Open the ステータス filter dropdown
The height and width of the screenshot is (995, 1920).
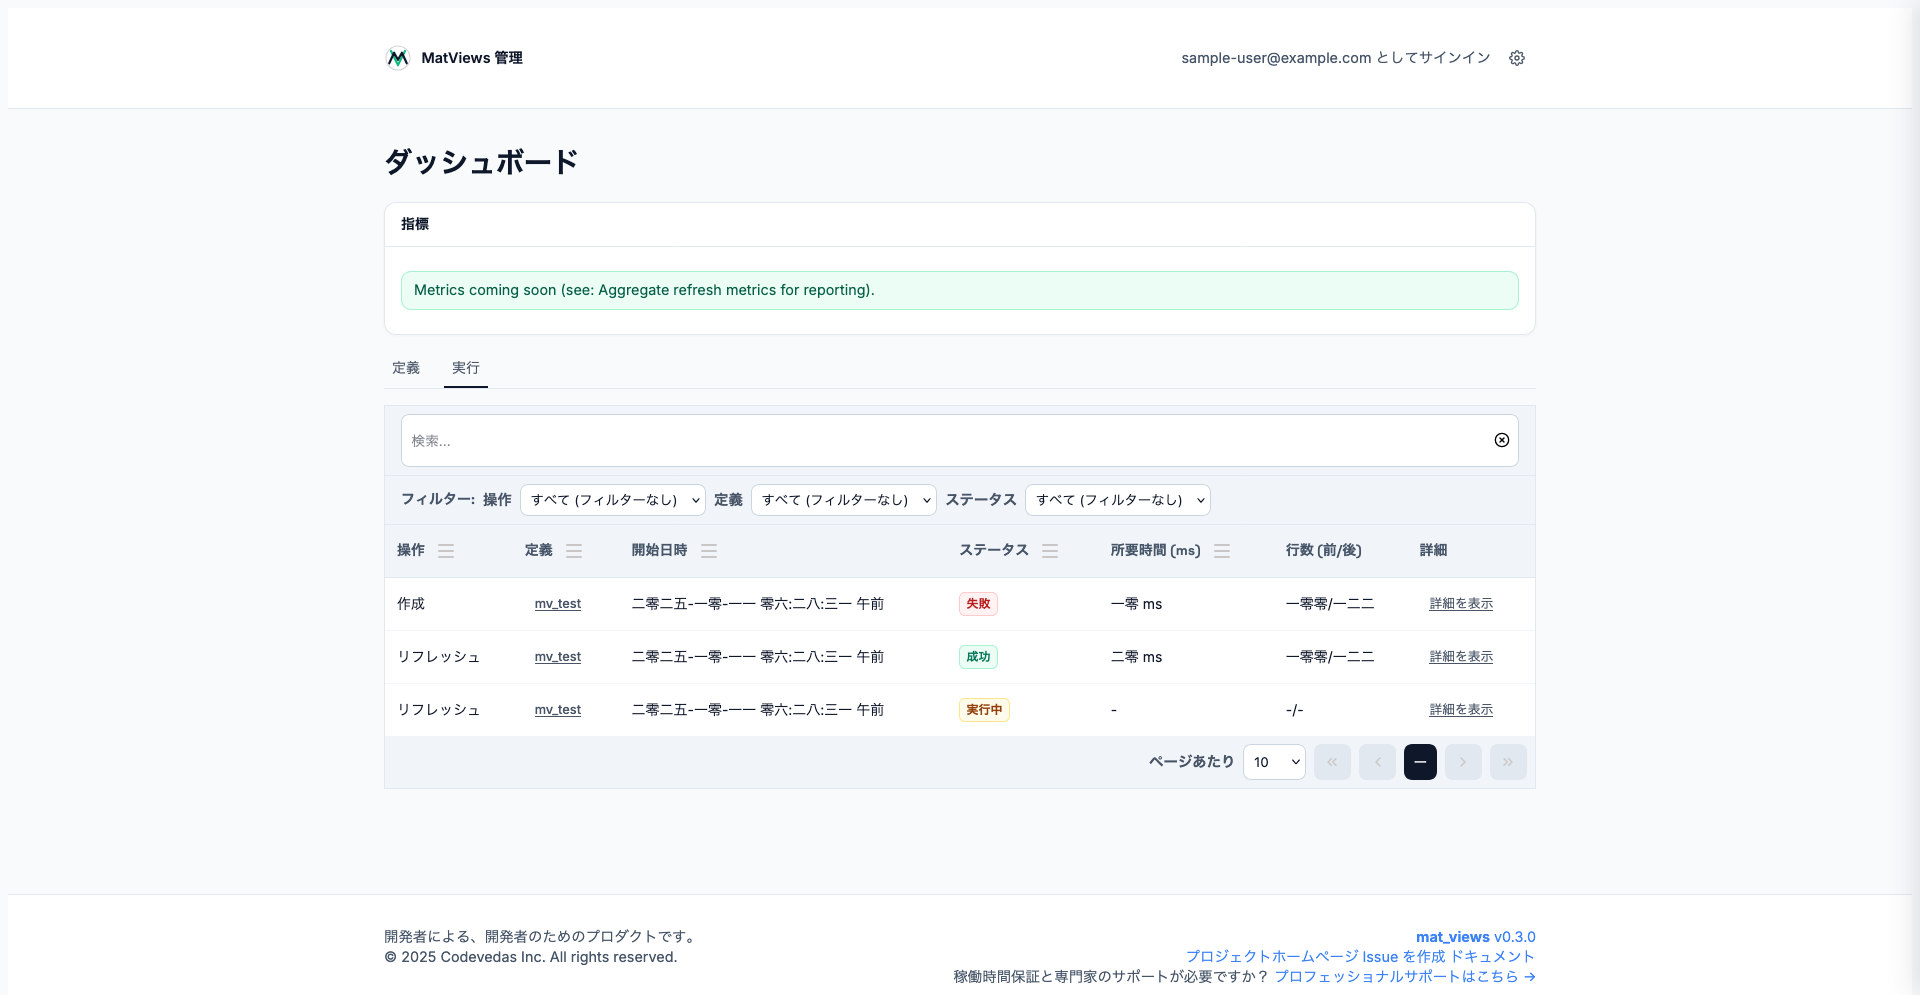[x=1117, y=500]
